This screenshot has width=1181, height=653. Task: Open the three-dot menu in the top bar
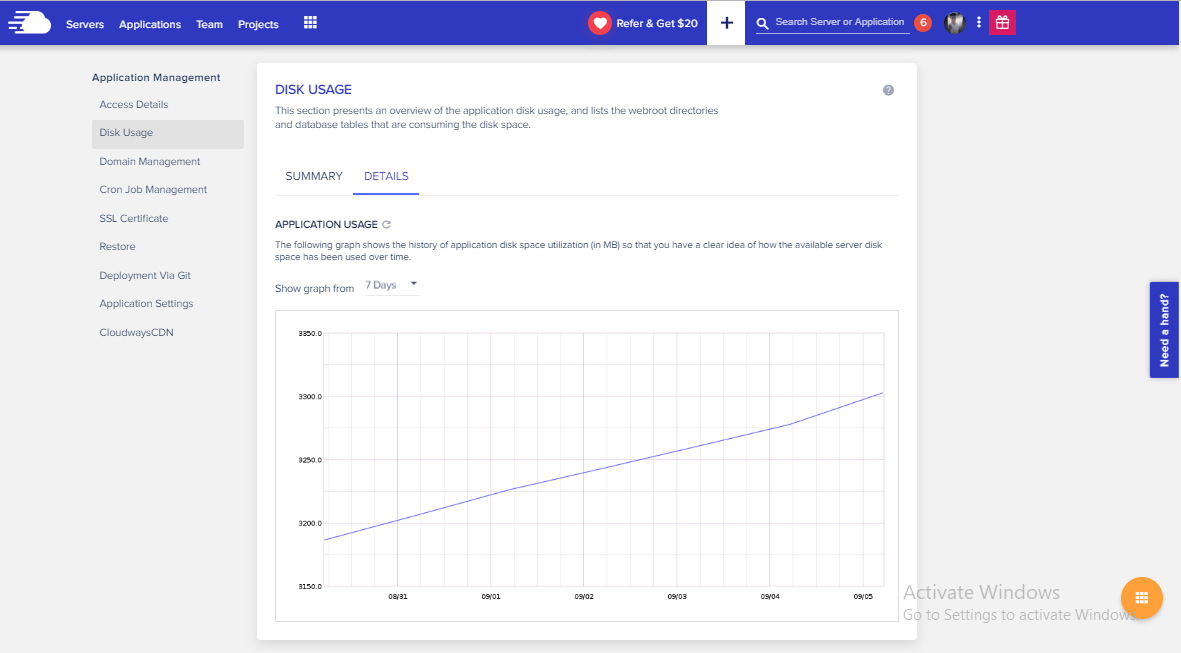point(978,21)
